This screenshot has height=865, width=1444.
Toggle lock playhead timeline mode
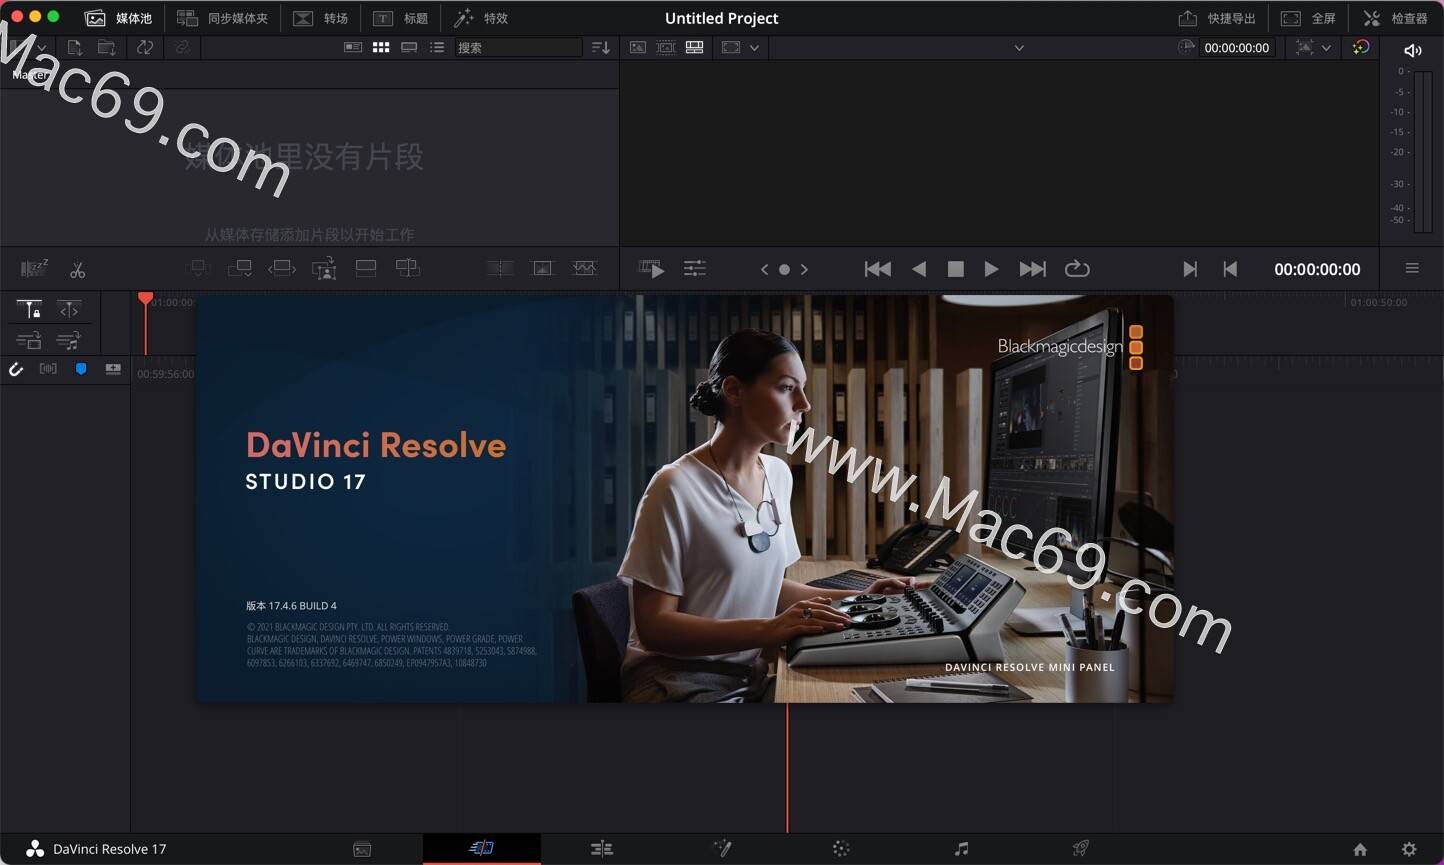point(29,310)
